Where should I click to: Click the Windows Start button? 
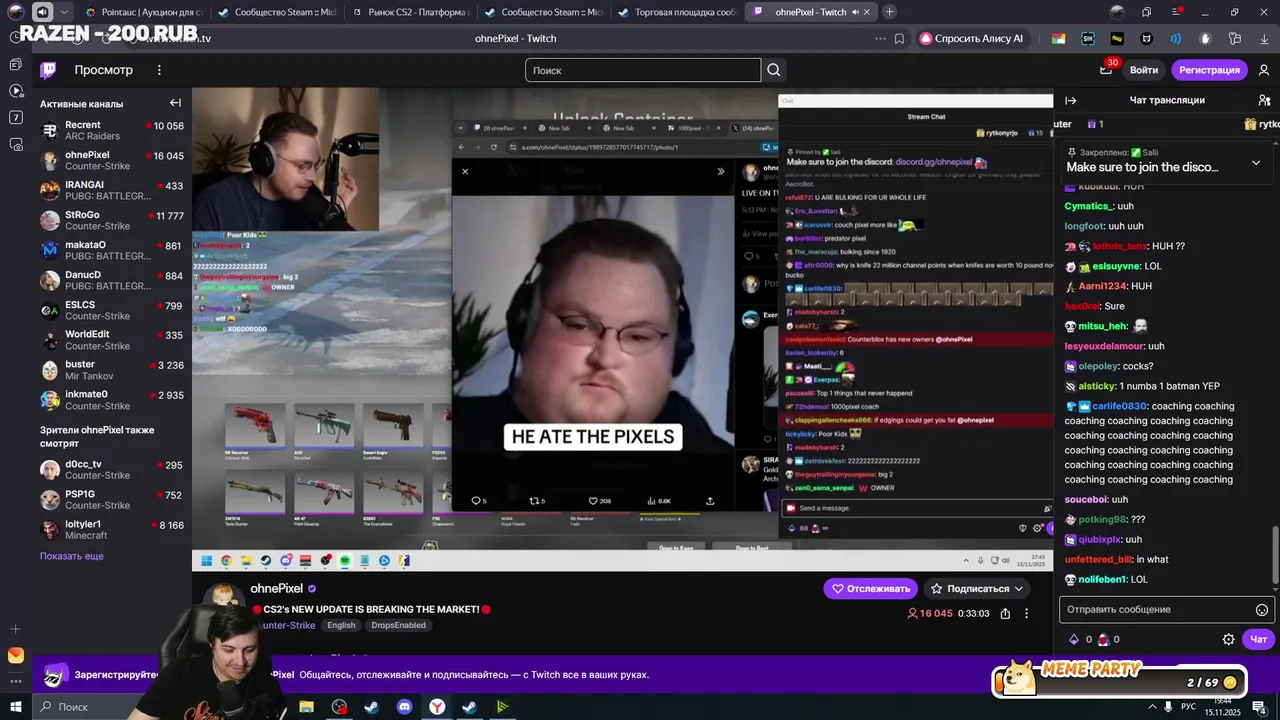14,707
